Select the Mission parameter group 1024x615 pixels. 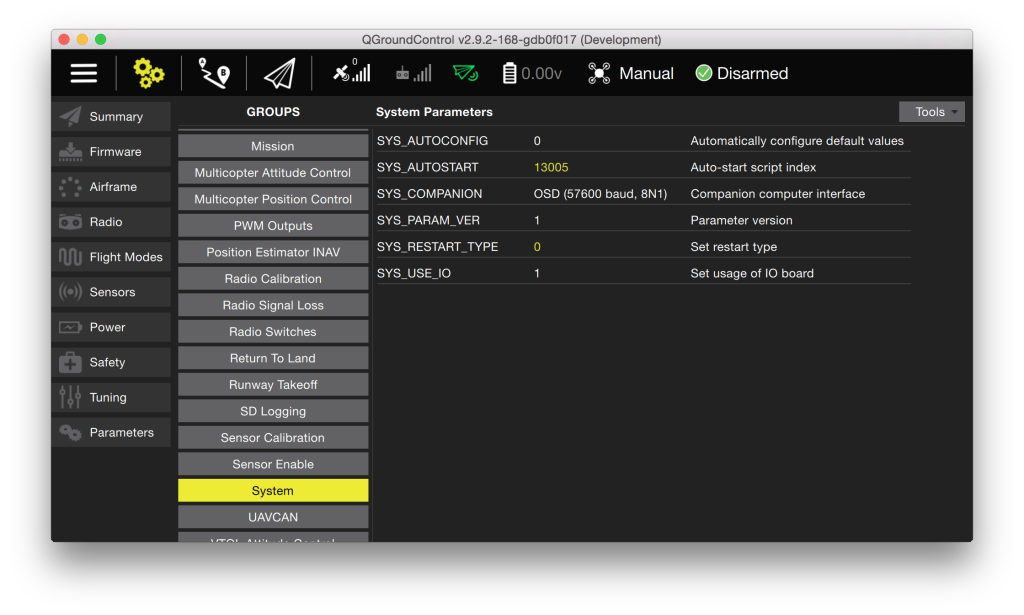273,146
